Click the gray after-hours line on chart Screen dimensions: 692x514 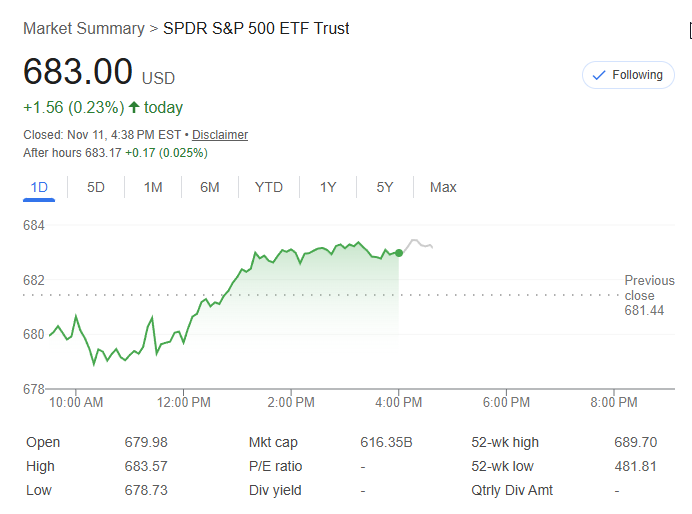pyautogui.click(x=418, y=244)
